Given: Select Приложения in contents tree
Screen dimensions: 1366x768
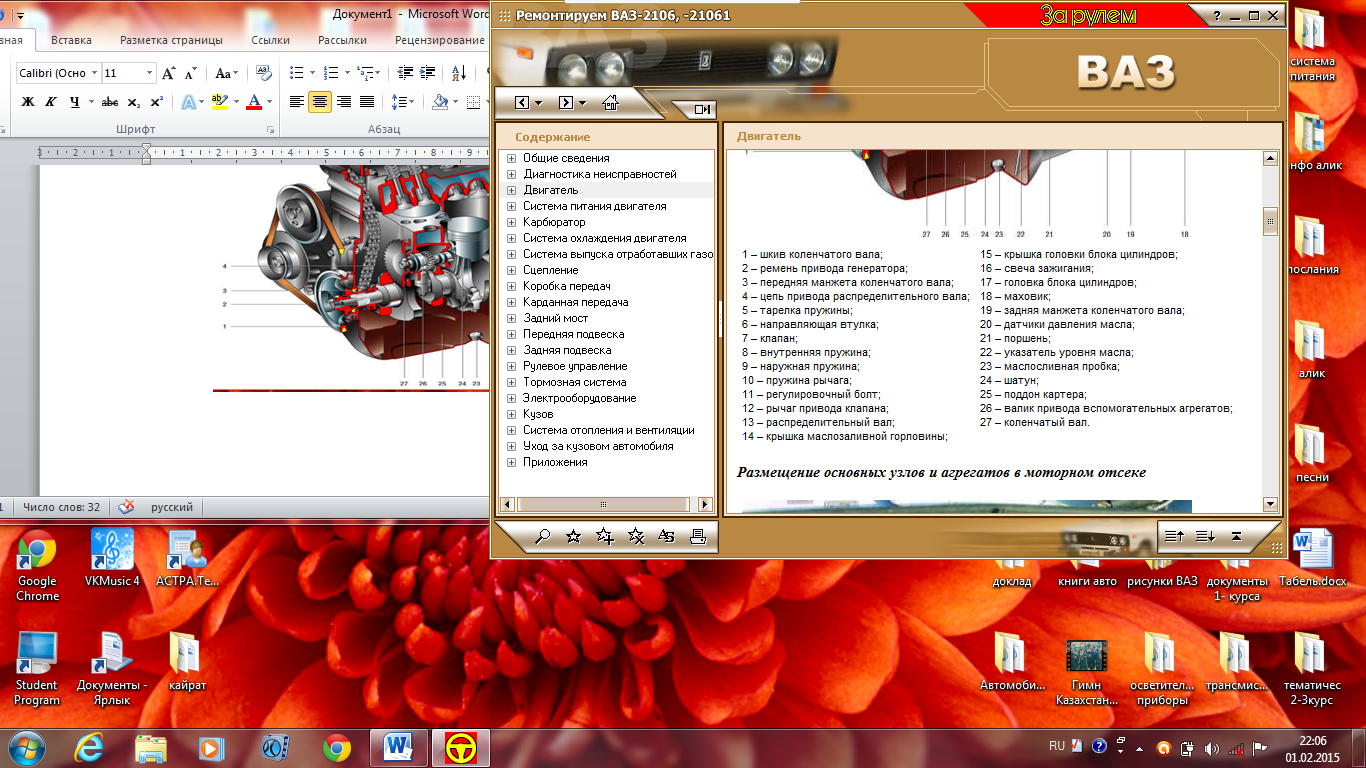Looking at the screenshot, I should (555, 462).
